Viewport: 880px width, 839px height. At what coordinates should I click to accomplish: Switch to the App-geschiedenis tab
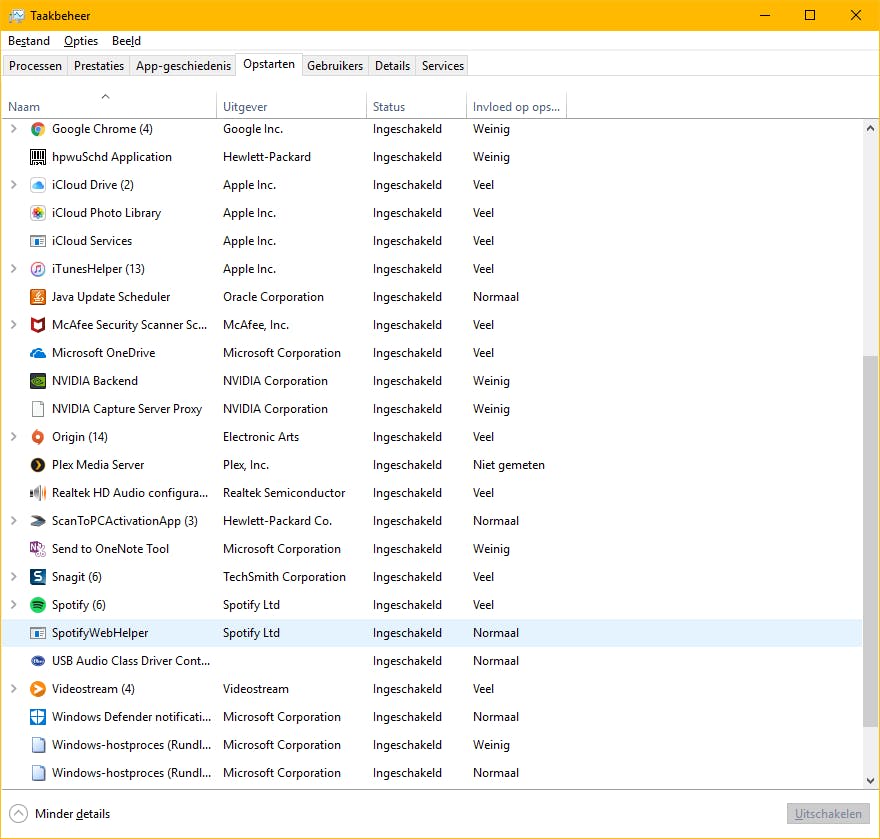(184, 66)
